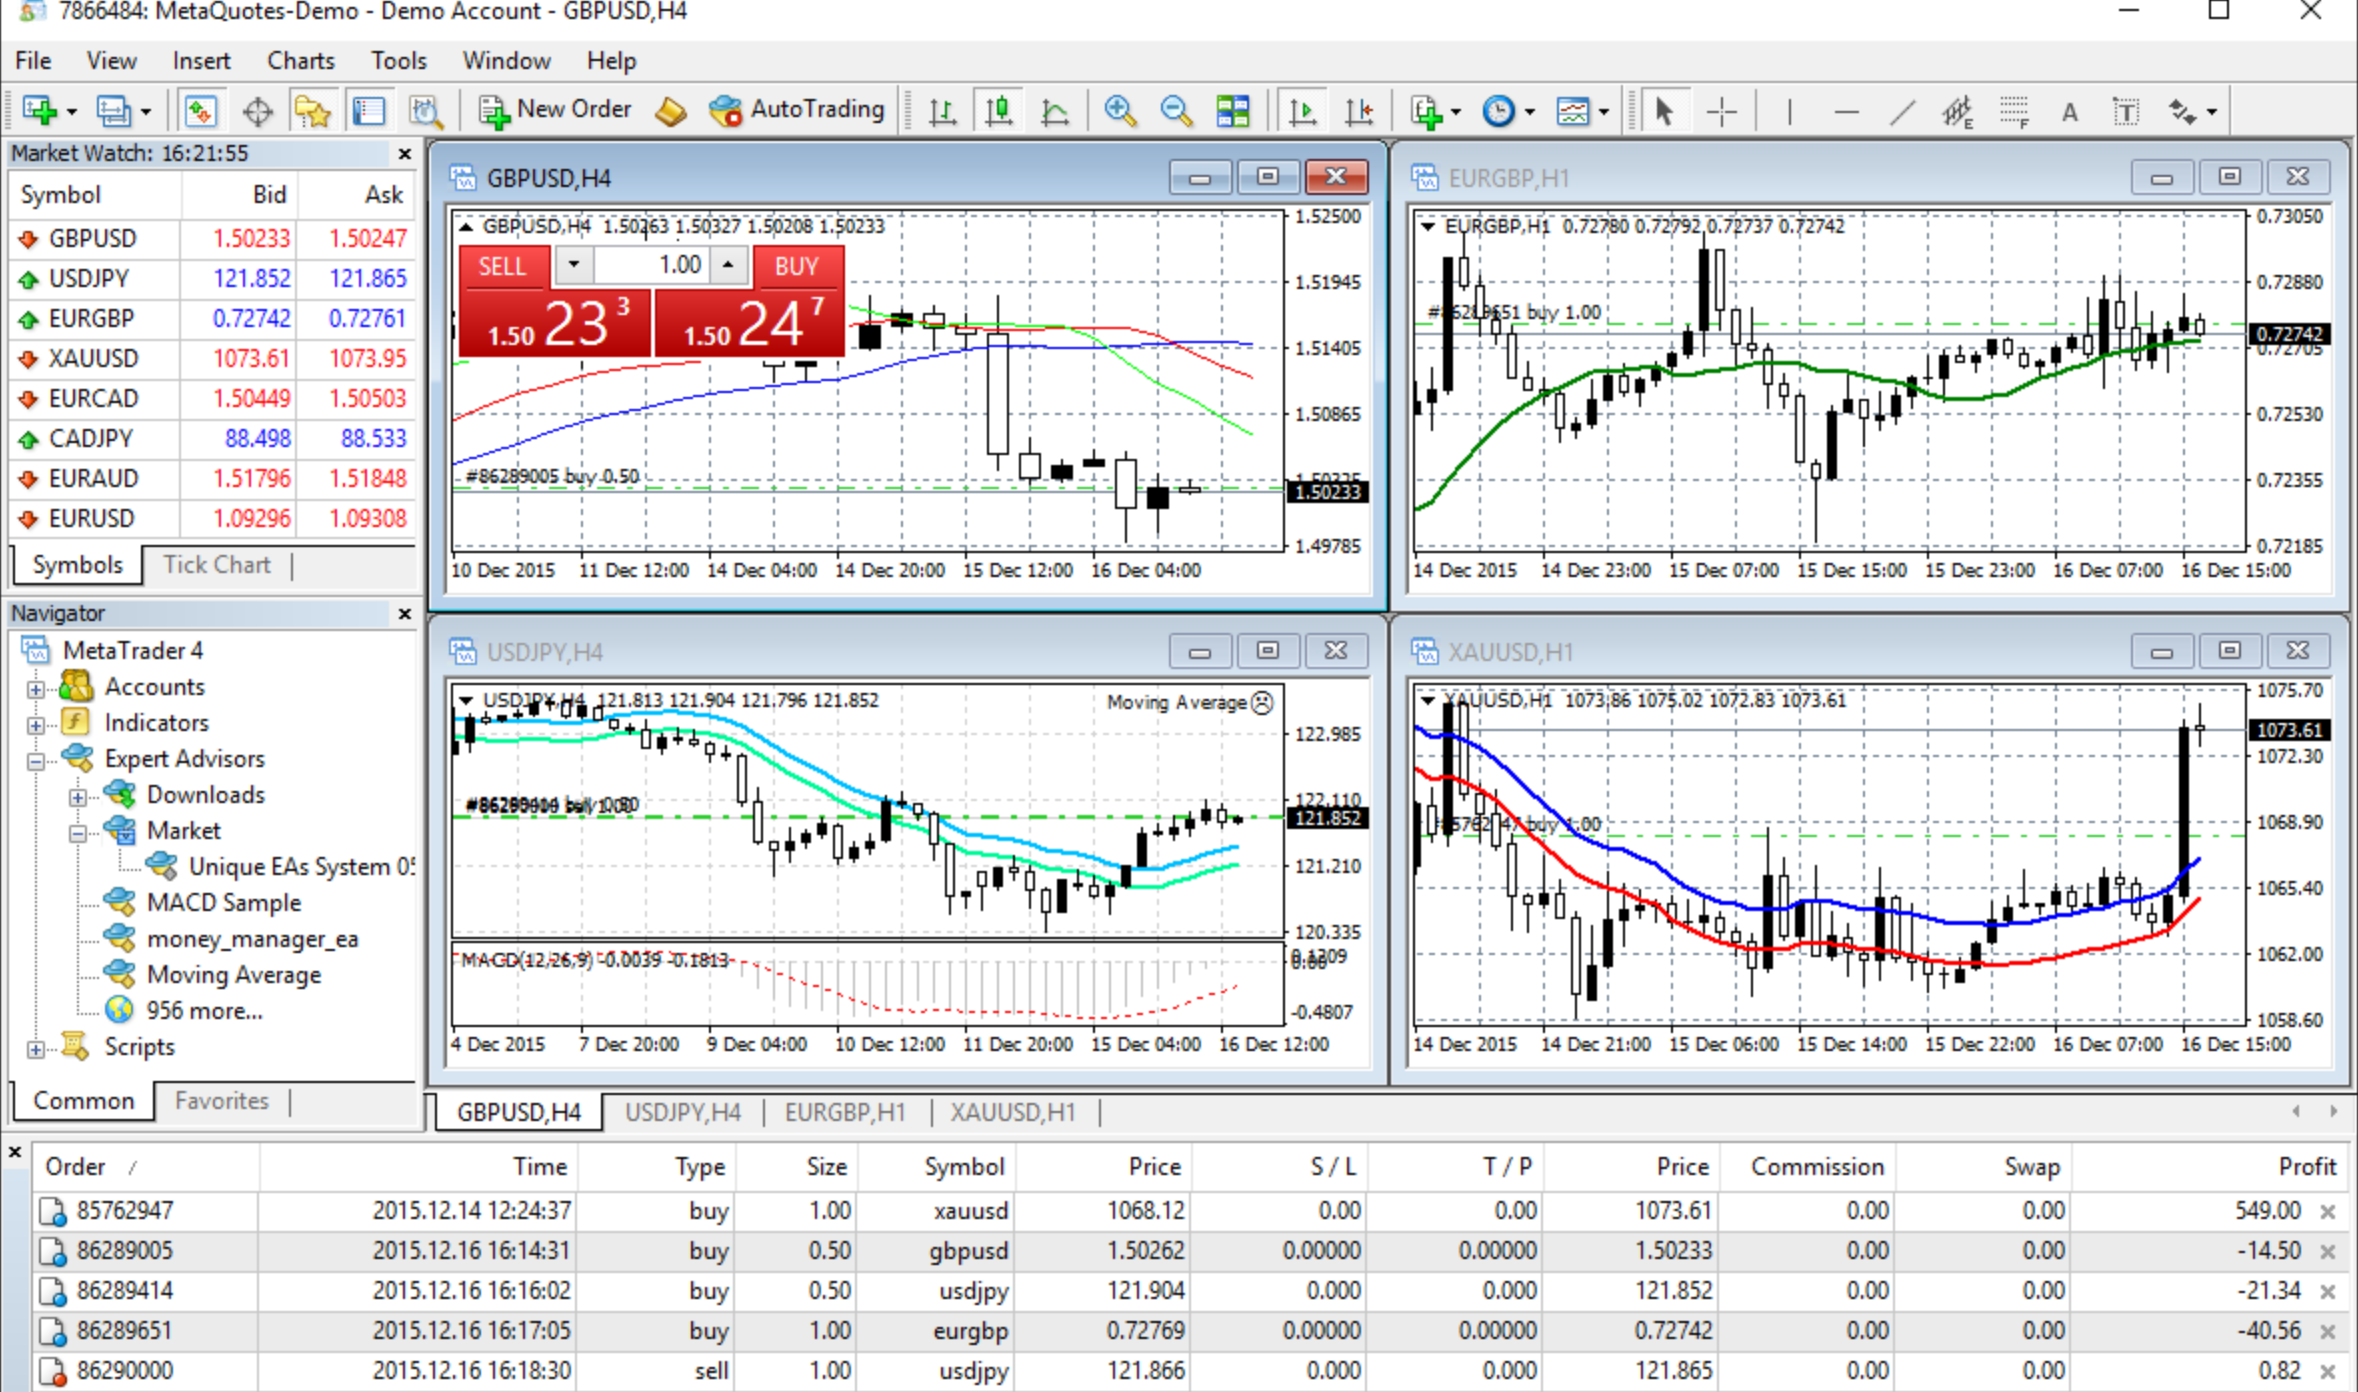This screenshot has width=2358, height=1392.
Task: Select MACD Sample expert advisor
Action: point(224,903)
